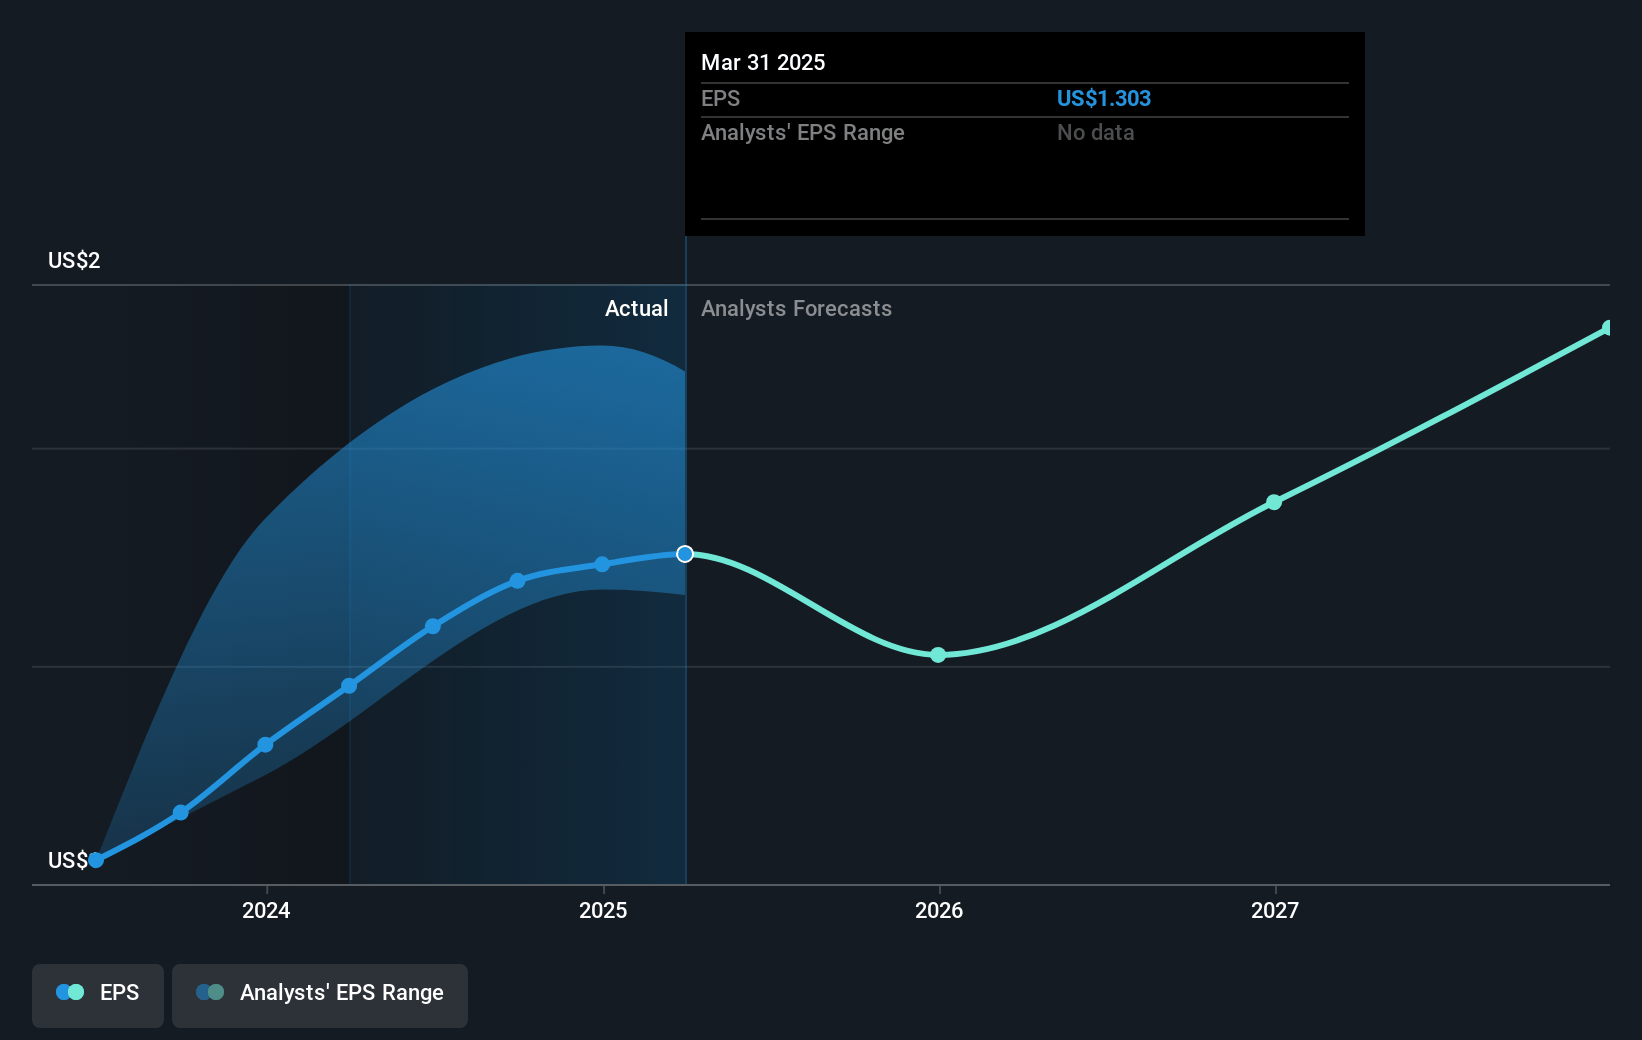Click the No data text in tooltip
The height and width of the screenshot is (1040, 1642).
pyautogui.click(x=1096, y=132)
